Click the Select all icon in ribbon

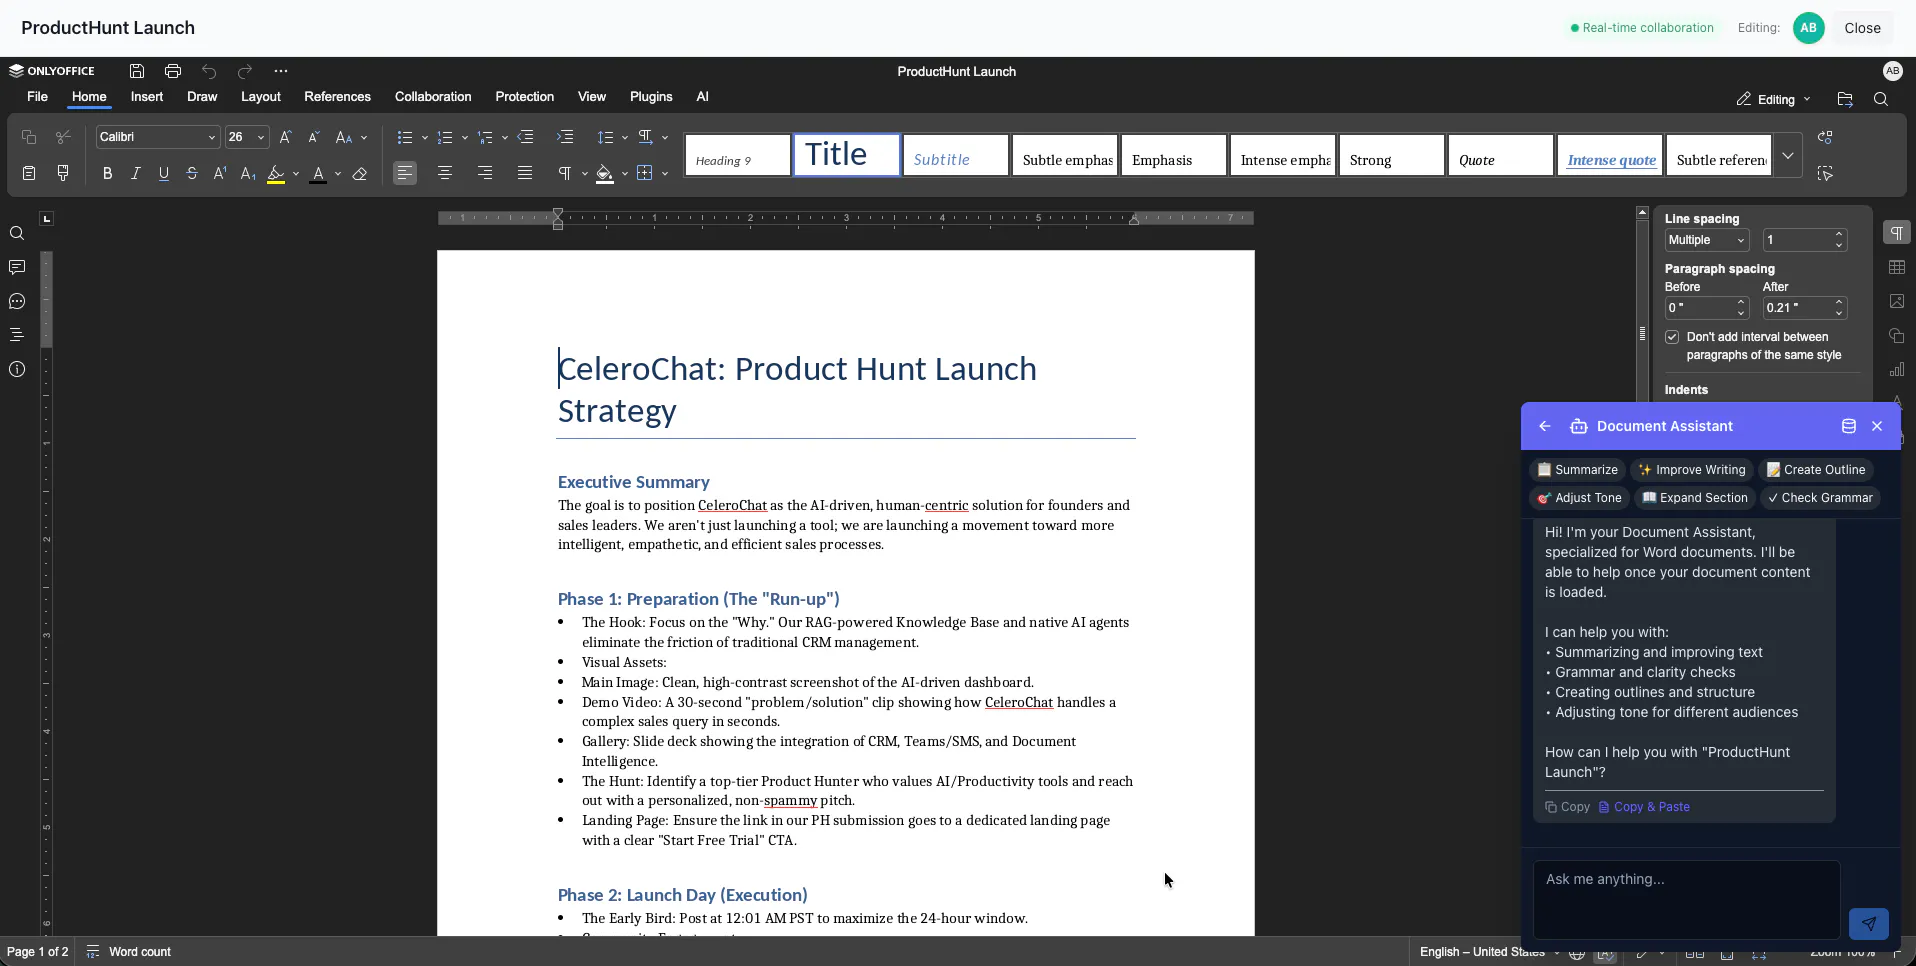click(x=1825, y=173)
